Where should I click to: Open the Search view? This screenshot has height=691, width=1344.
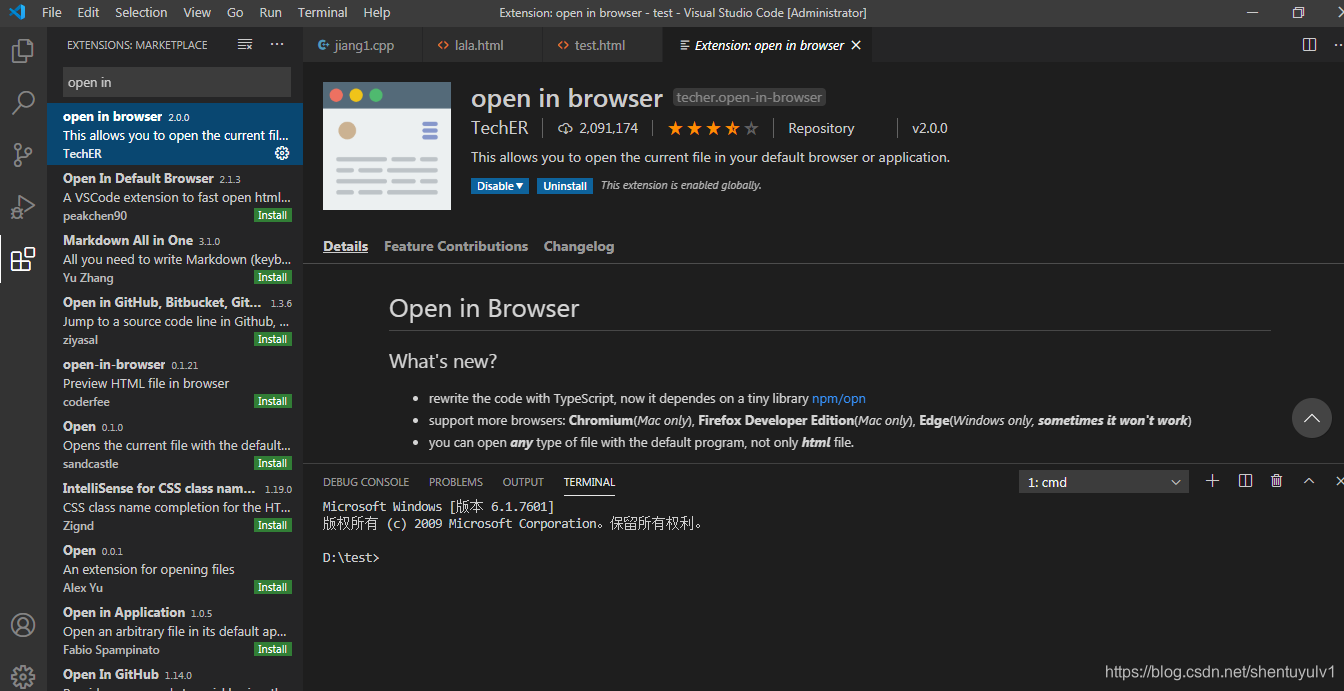tap(22, 103)
